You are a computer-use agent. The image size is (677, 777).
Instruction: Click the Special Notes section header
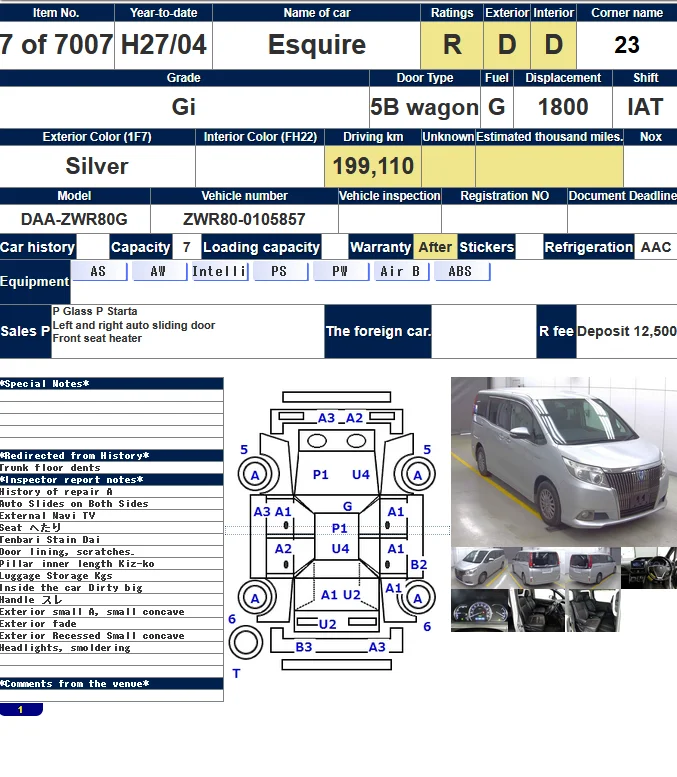[112, 384]
